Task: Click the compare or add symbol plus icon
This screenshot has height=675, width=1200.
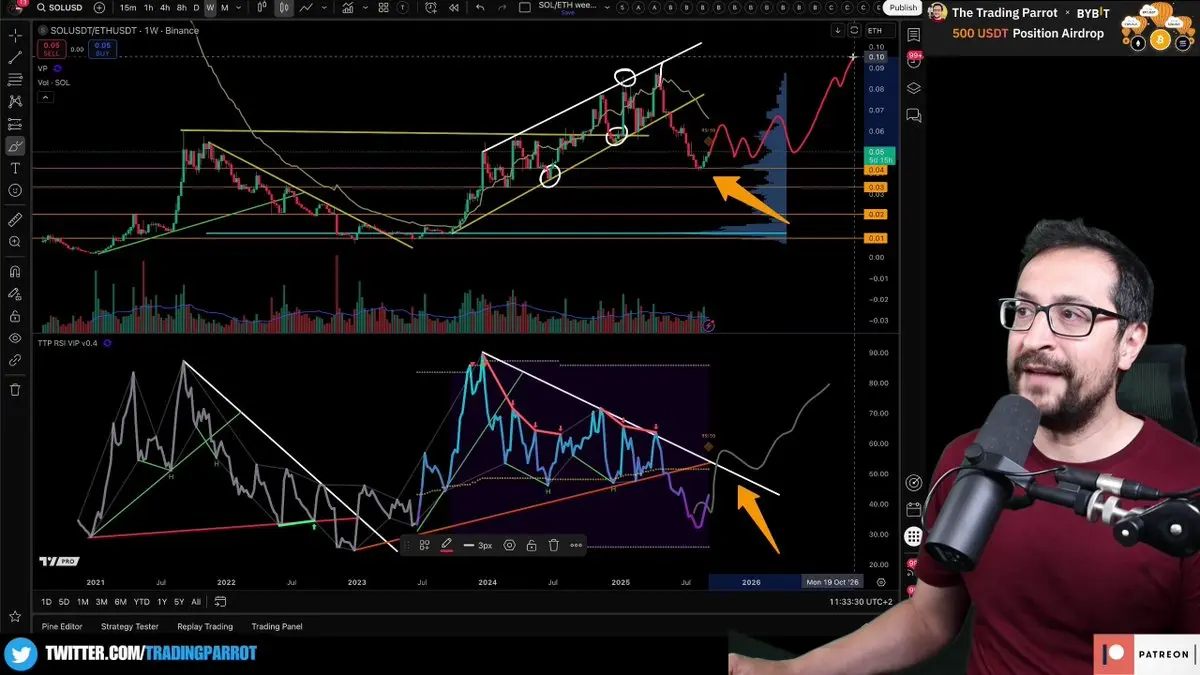Action: pyautogui.click(x=99, y=8)
